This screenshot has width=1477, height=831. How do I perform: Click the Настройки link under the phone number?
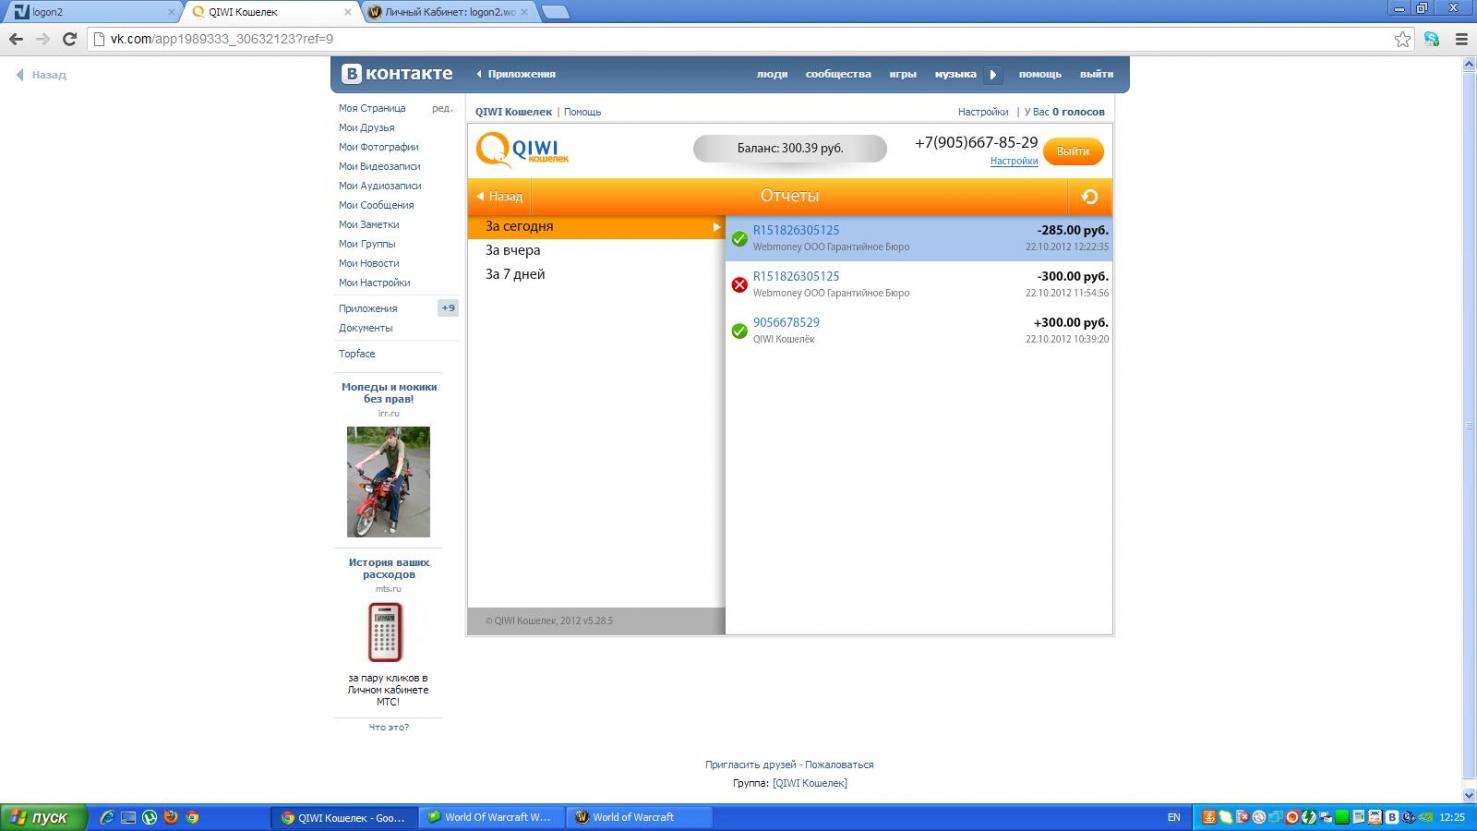(x=1014, y=161)
